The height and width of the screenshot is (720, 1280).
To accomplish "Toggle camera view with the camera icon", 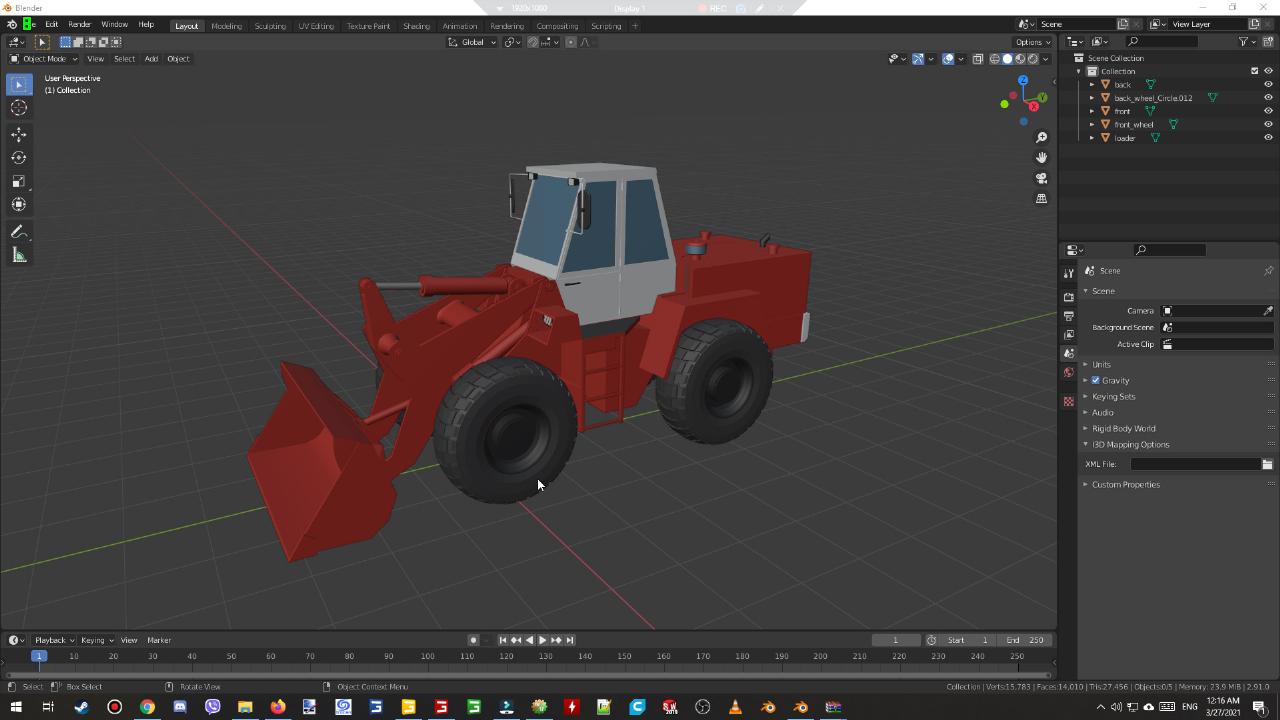I will [1041, 178].
